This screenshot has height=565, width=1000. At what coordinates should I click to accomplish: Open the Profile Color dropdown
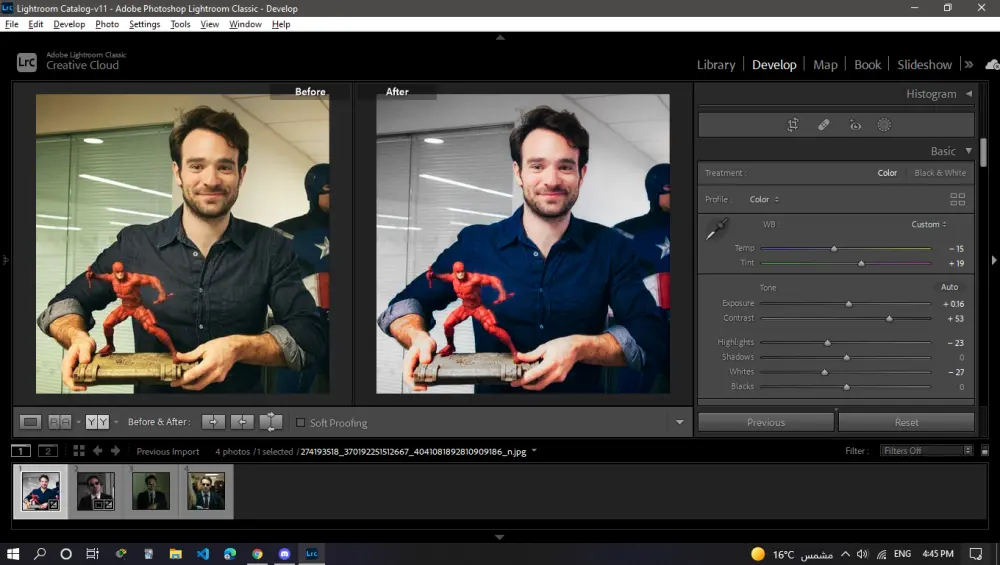pos(764,200)
